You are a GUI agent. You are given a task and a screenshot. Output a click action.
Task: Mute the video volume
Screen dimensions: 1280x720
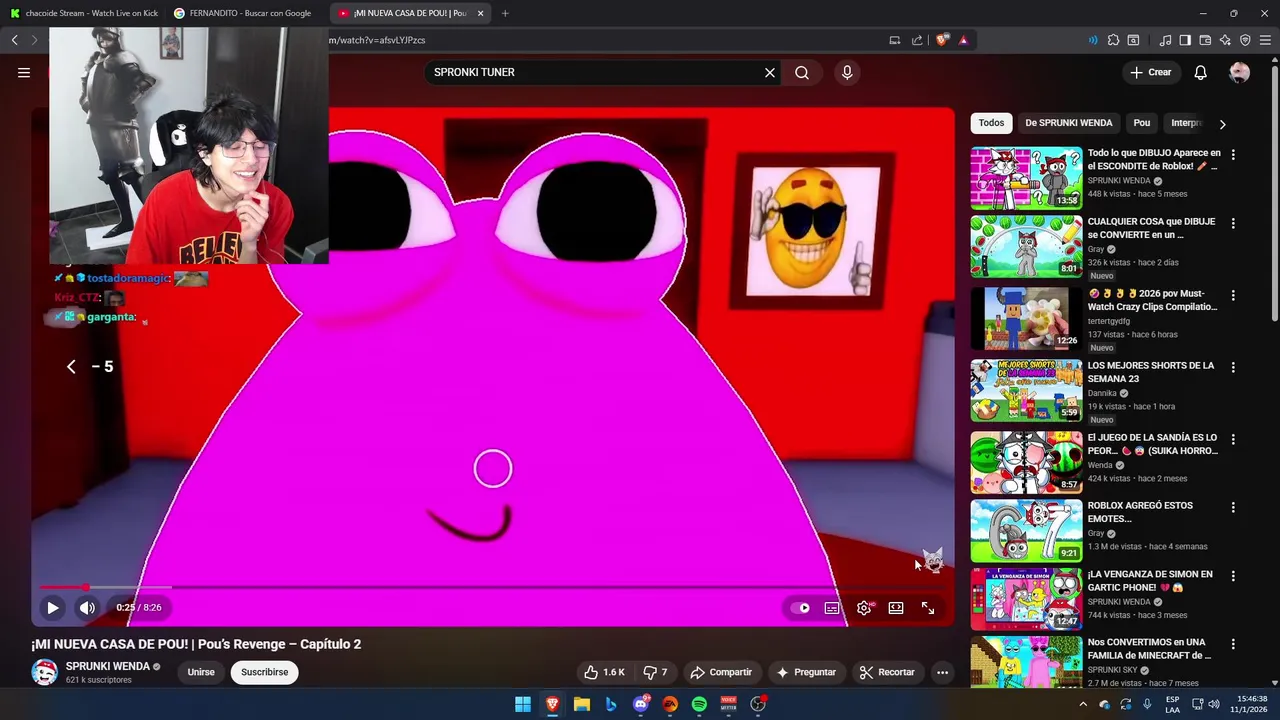(x=87, y=607)
